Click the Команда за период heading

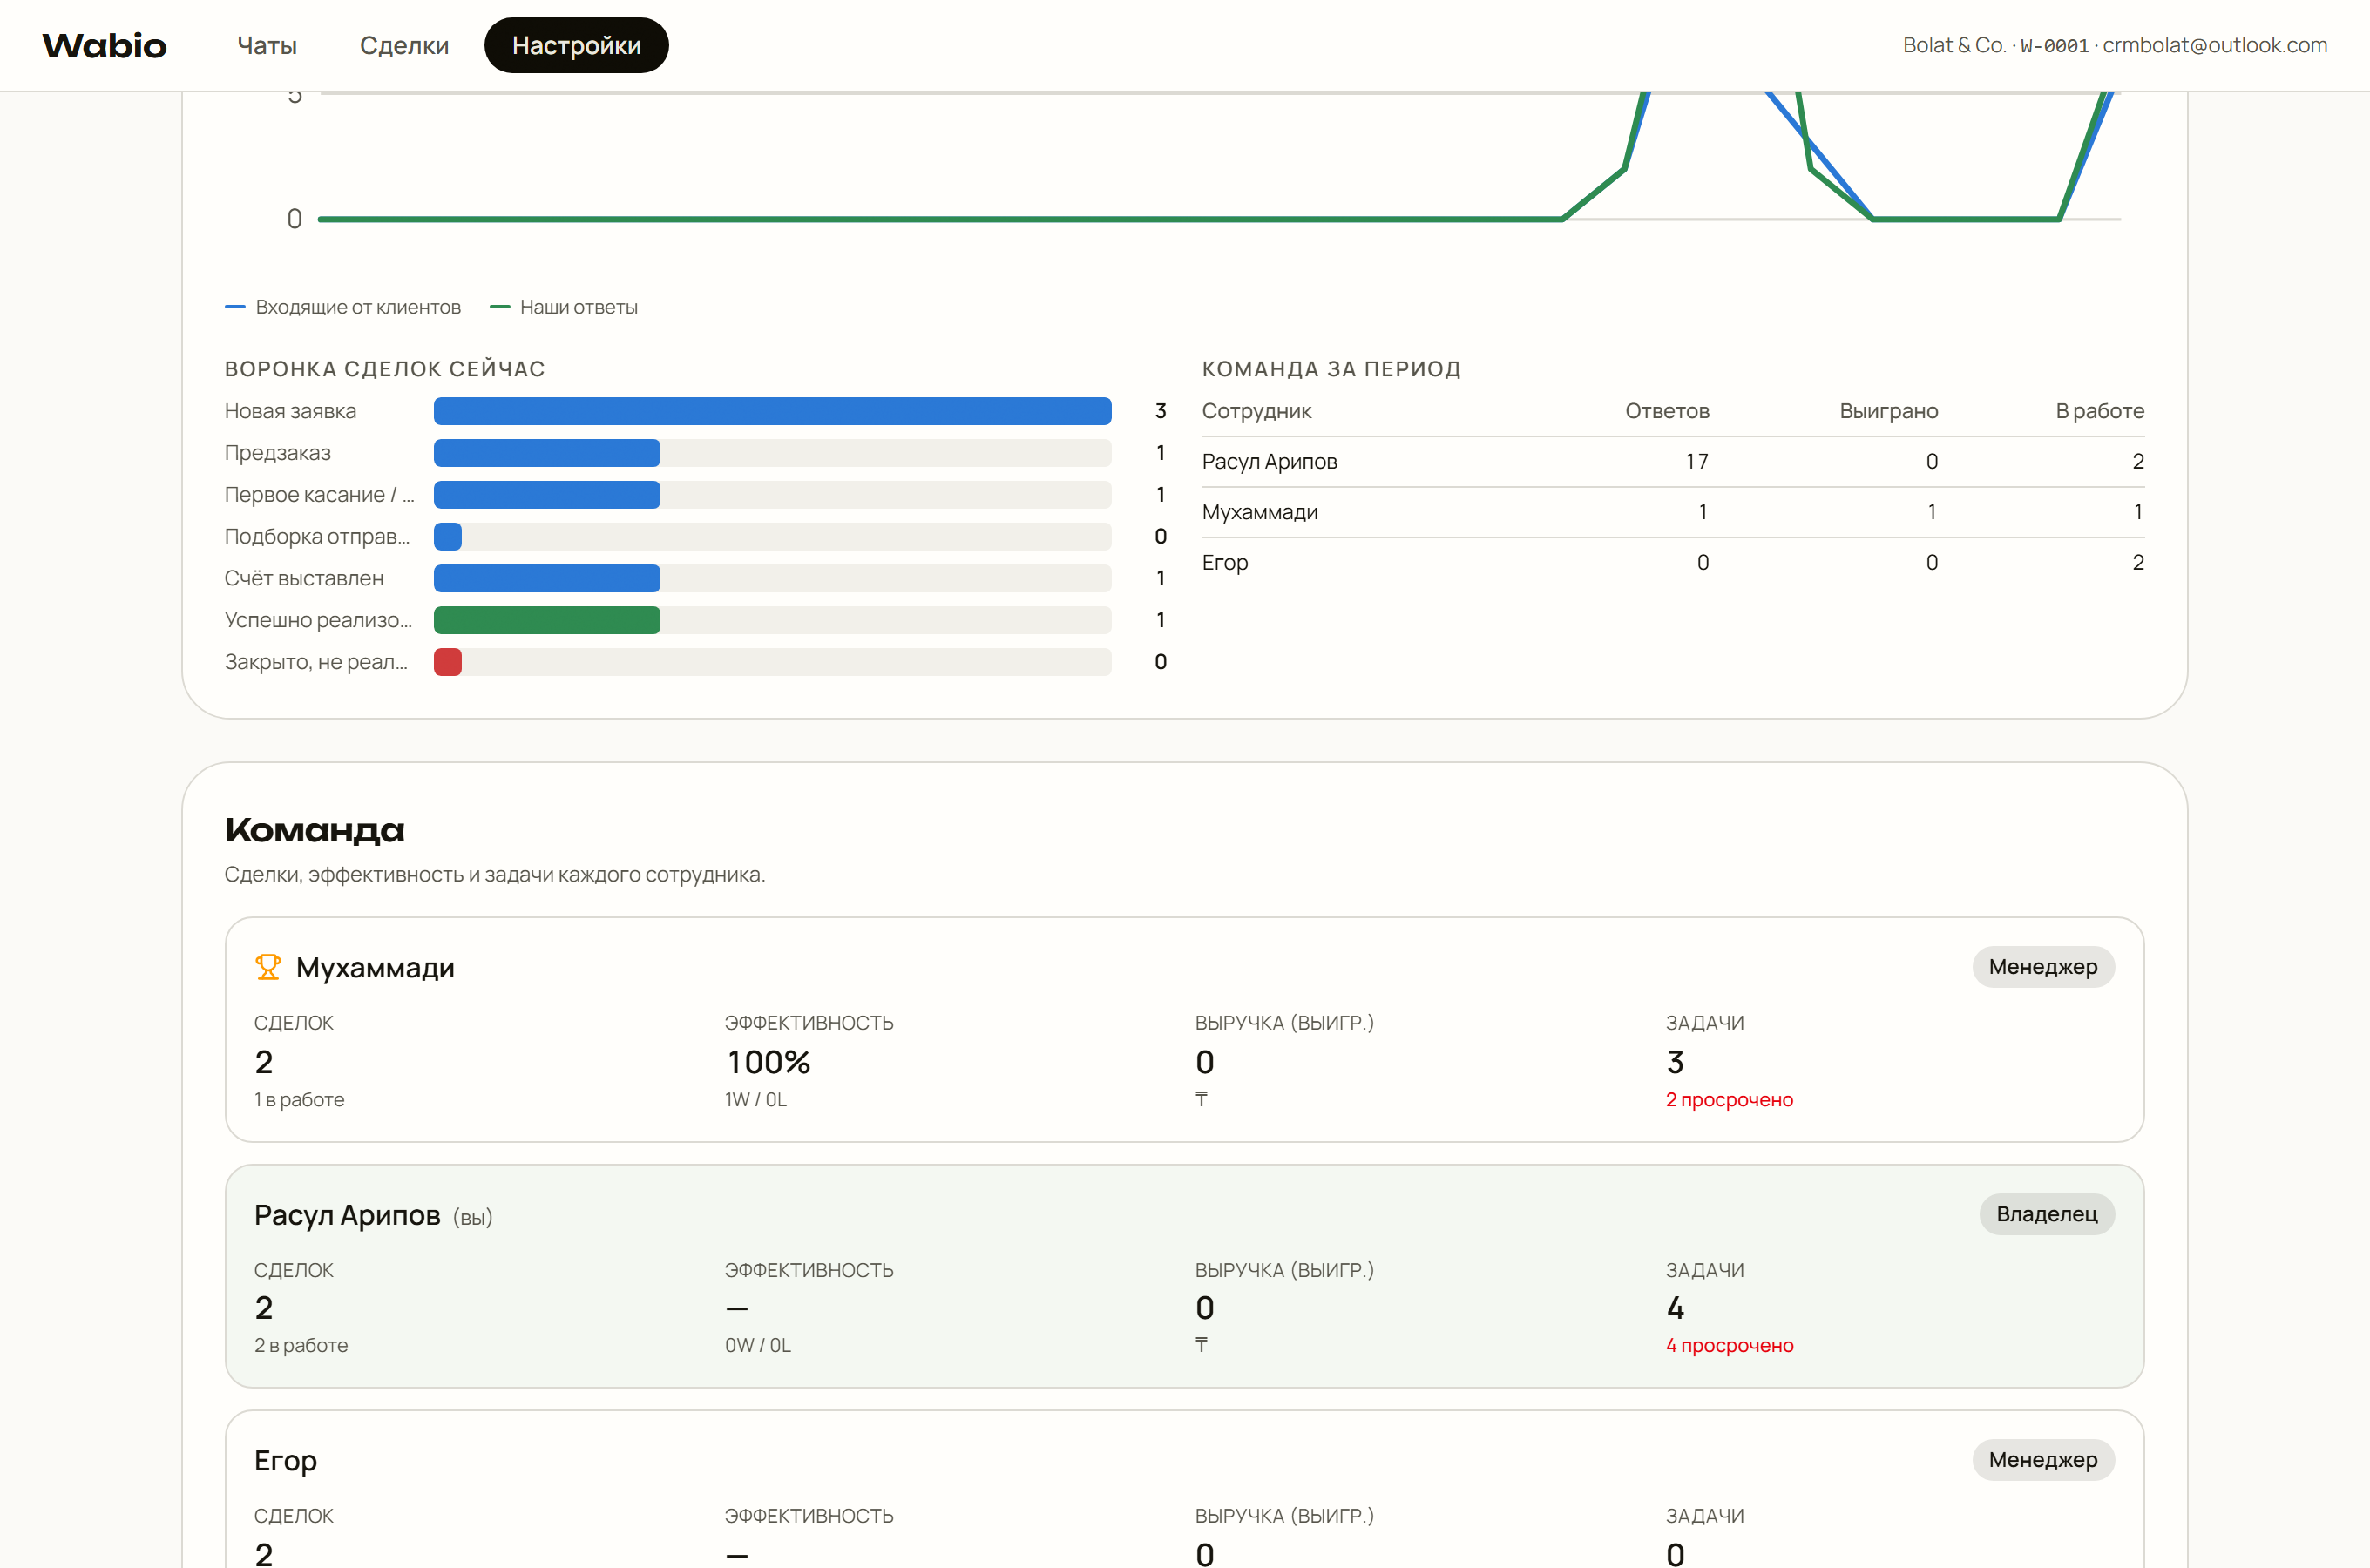tap(1331, 369)
